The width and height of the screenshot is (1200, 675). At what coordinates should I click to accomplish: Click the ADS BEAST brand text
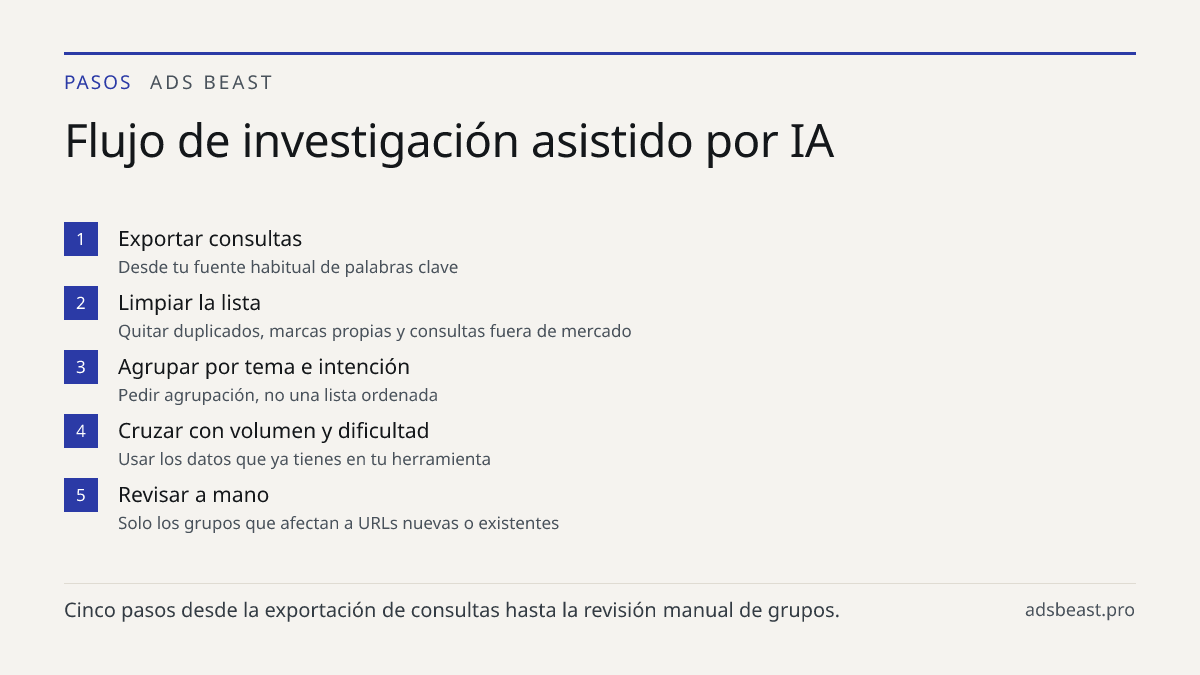(x=211, y=83)
